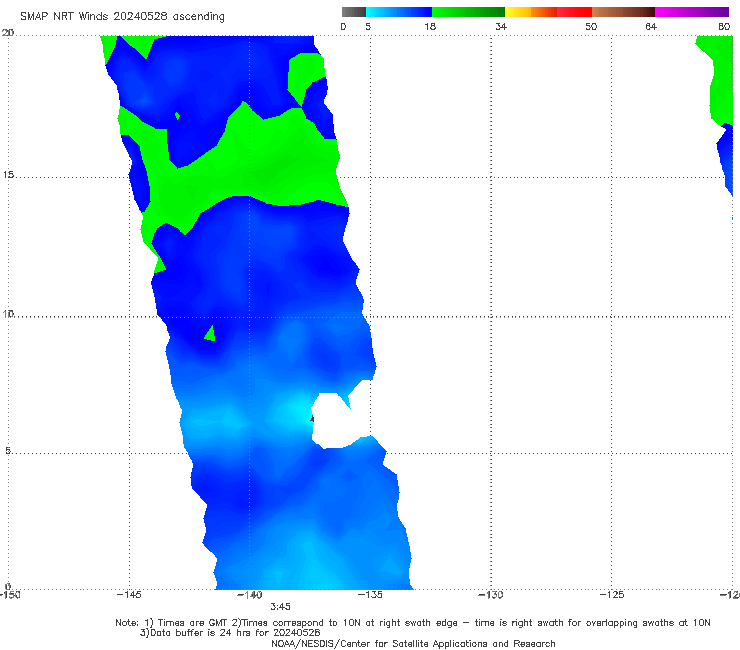740x650 pixels.
Task: Click the color bar label "80"
Action: point(724,27)
